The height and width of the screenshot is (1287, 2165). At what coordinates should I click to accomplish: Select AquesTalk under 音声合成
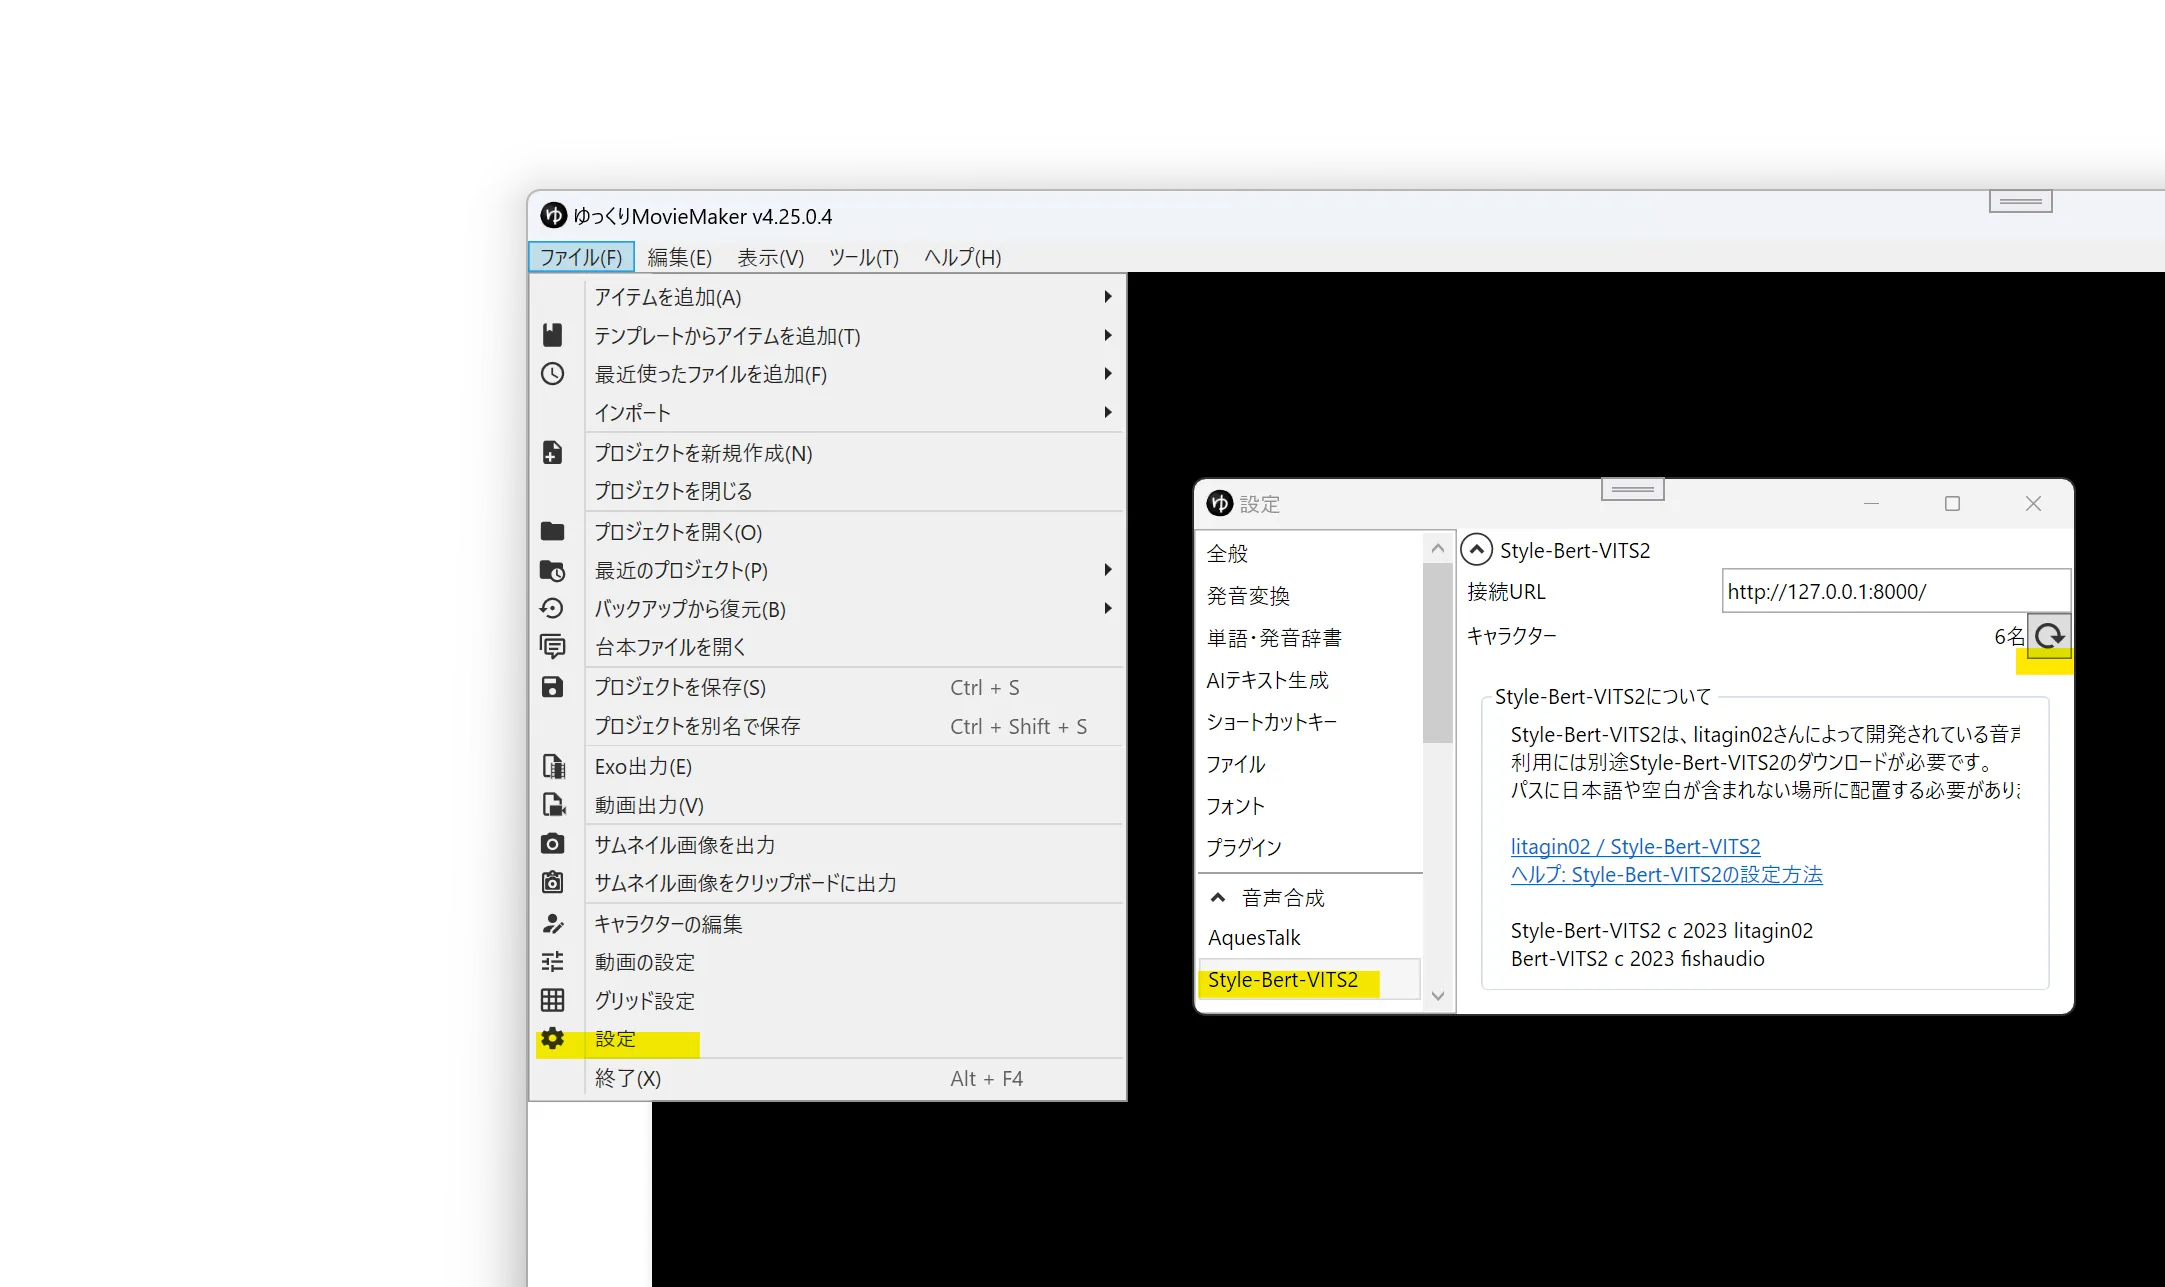point(1309,938)
